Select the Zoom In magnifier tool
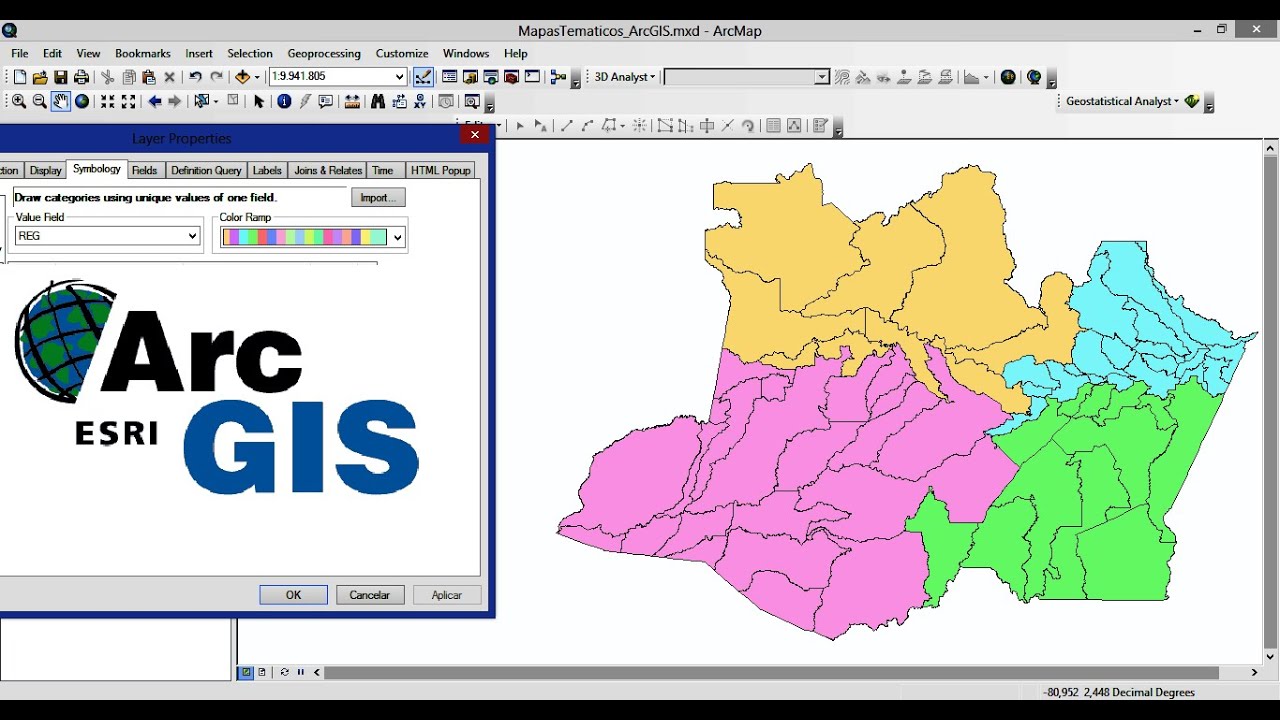Screen dimensions: 1280x720 click(x=19, y=101)
